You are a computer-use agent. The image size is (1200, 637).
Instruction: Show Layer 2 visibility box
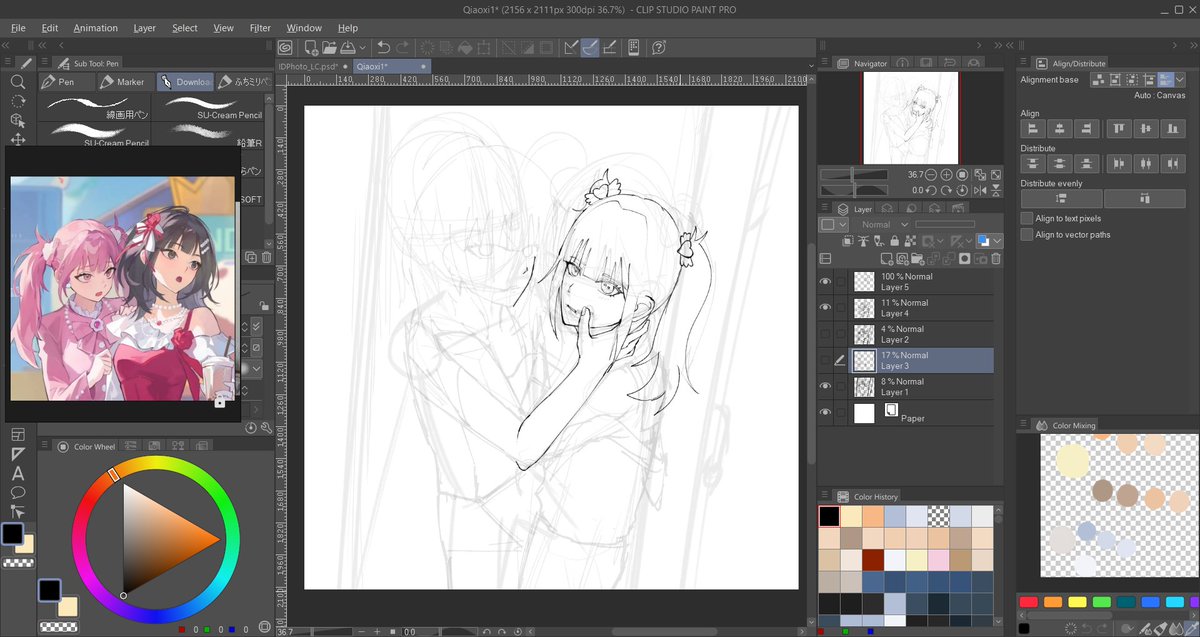pos(825,334)
